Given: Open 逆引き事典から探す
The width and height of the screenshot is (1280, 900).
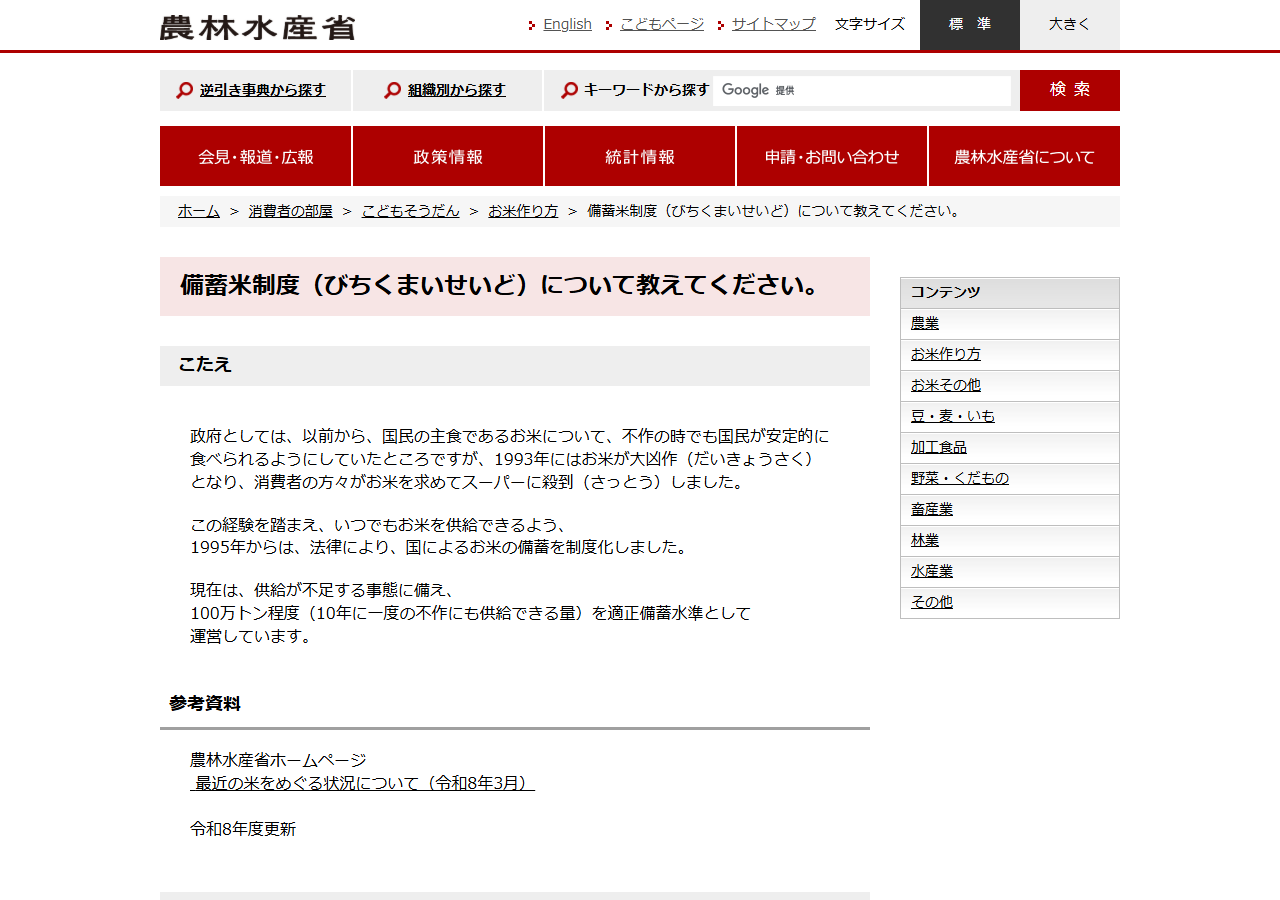Looking at the screenshot, I should [x=262, y=90].
